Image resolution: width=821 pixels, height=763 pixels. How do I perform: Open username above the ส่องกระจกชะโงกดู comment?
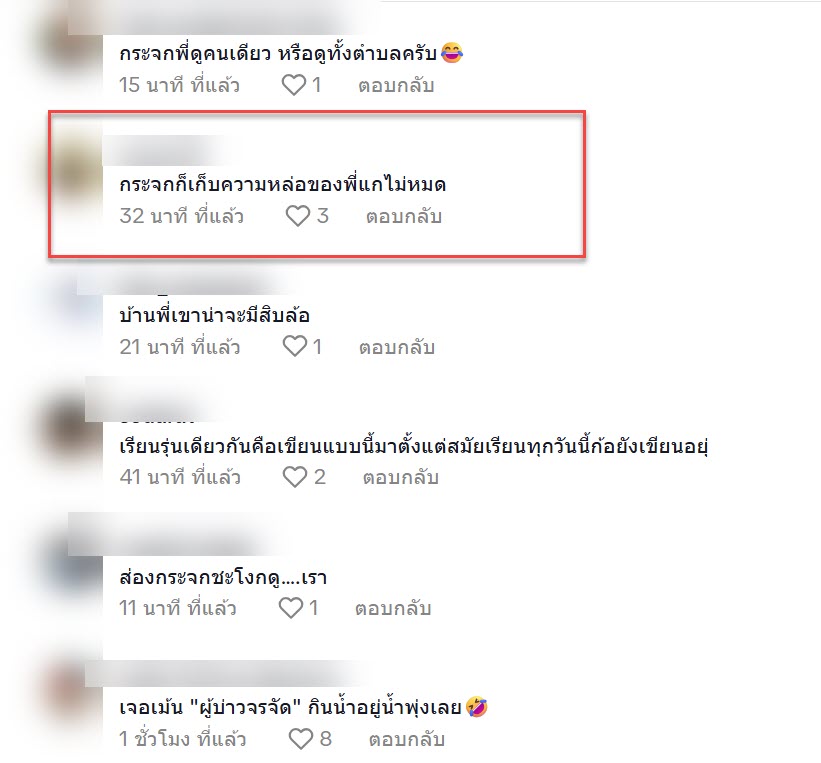170,534
